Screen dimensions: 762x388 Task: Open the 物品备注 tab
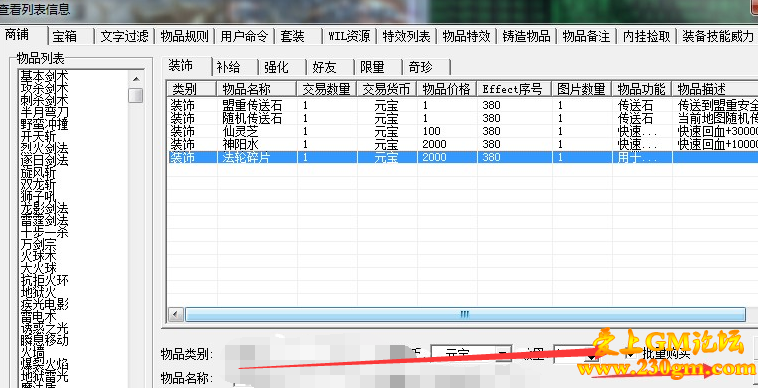point(586,36)
